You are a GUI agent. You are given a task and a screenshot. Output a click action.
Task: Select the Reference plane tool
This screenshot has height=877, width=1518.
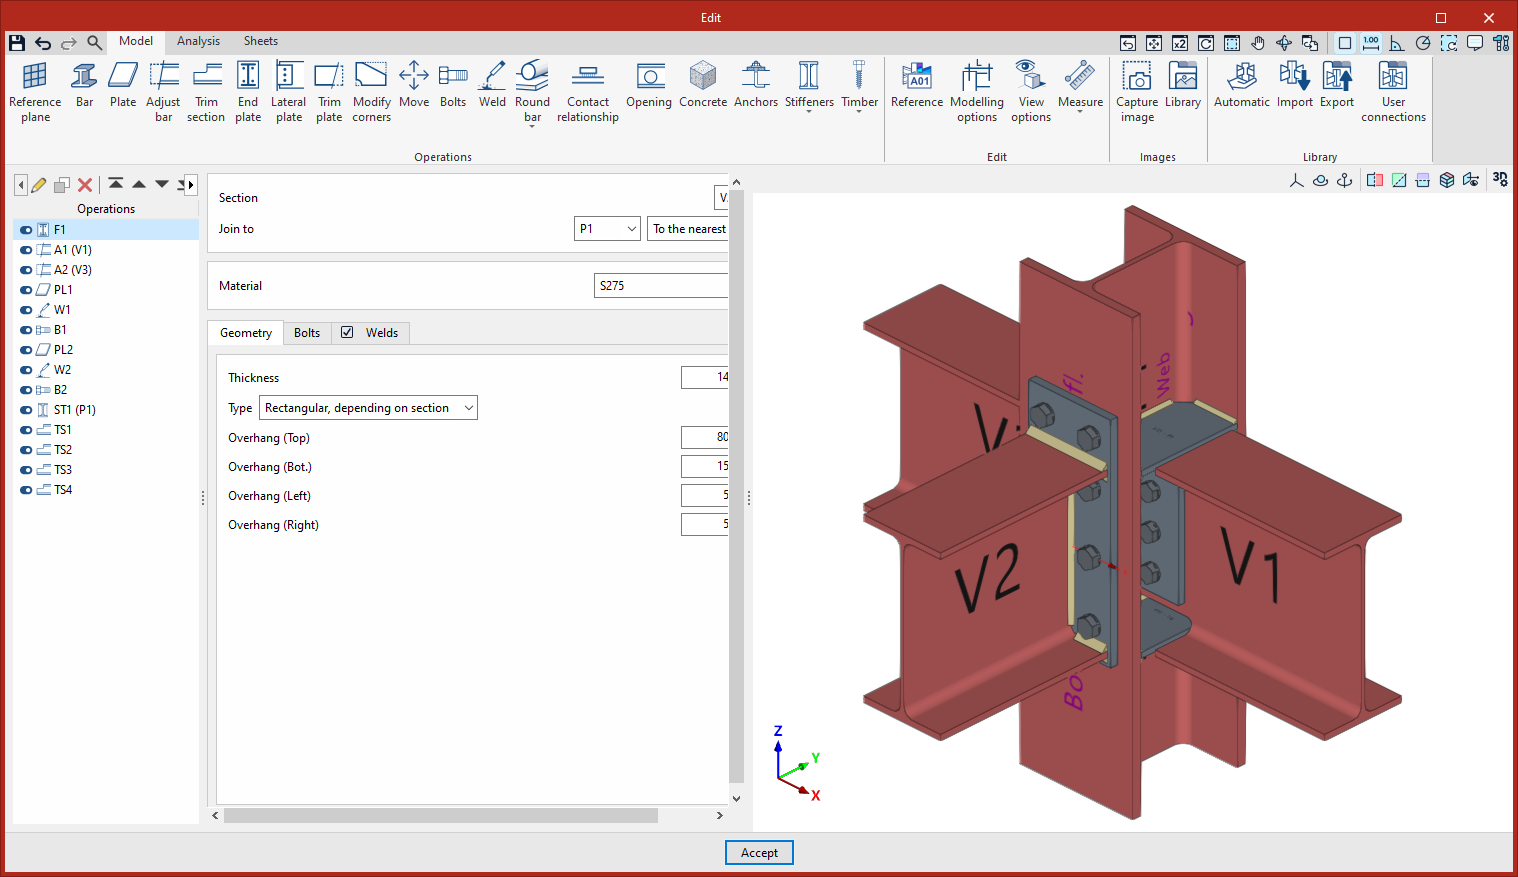point(35,92)
